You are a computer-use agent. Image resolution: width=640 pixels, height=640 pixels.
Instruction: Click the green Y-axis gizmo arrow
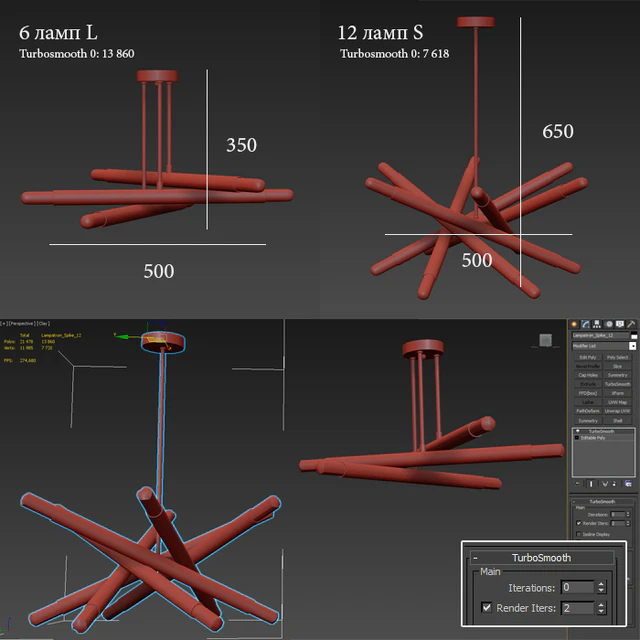(x=121, y=336)
